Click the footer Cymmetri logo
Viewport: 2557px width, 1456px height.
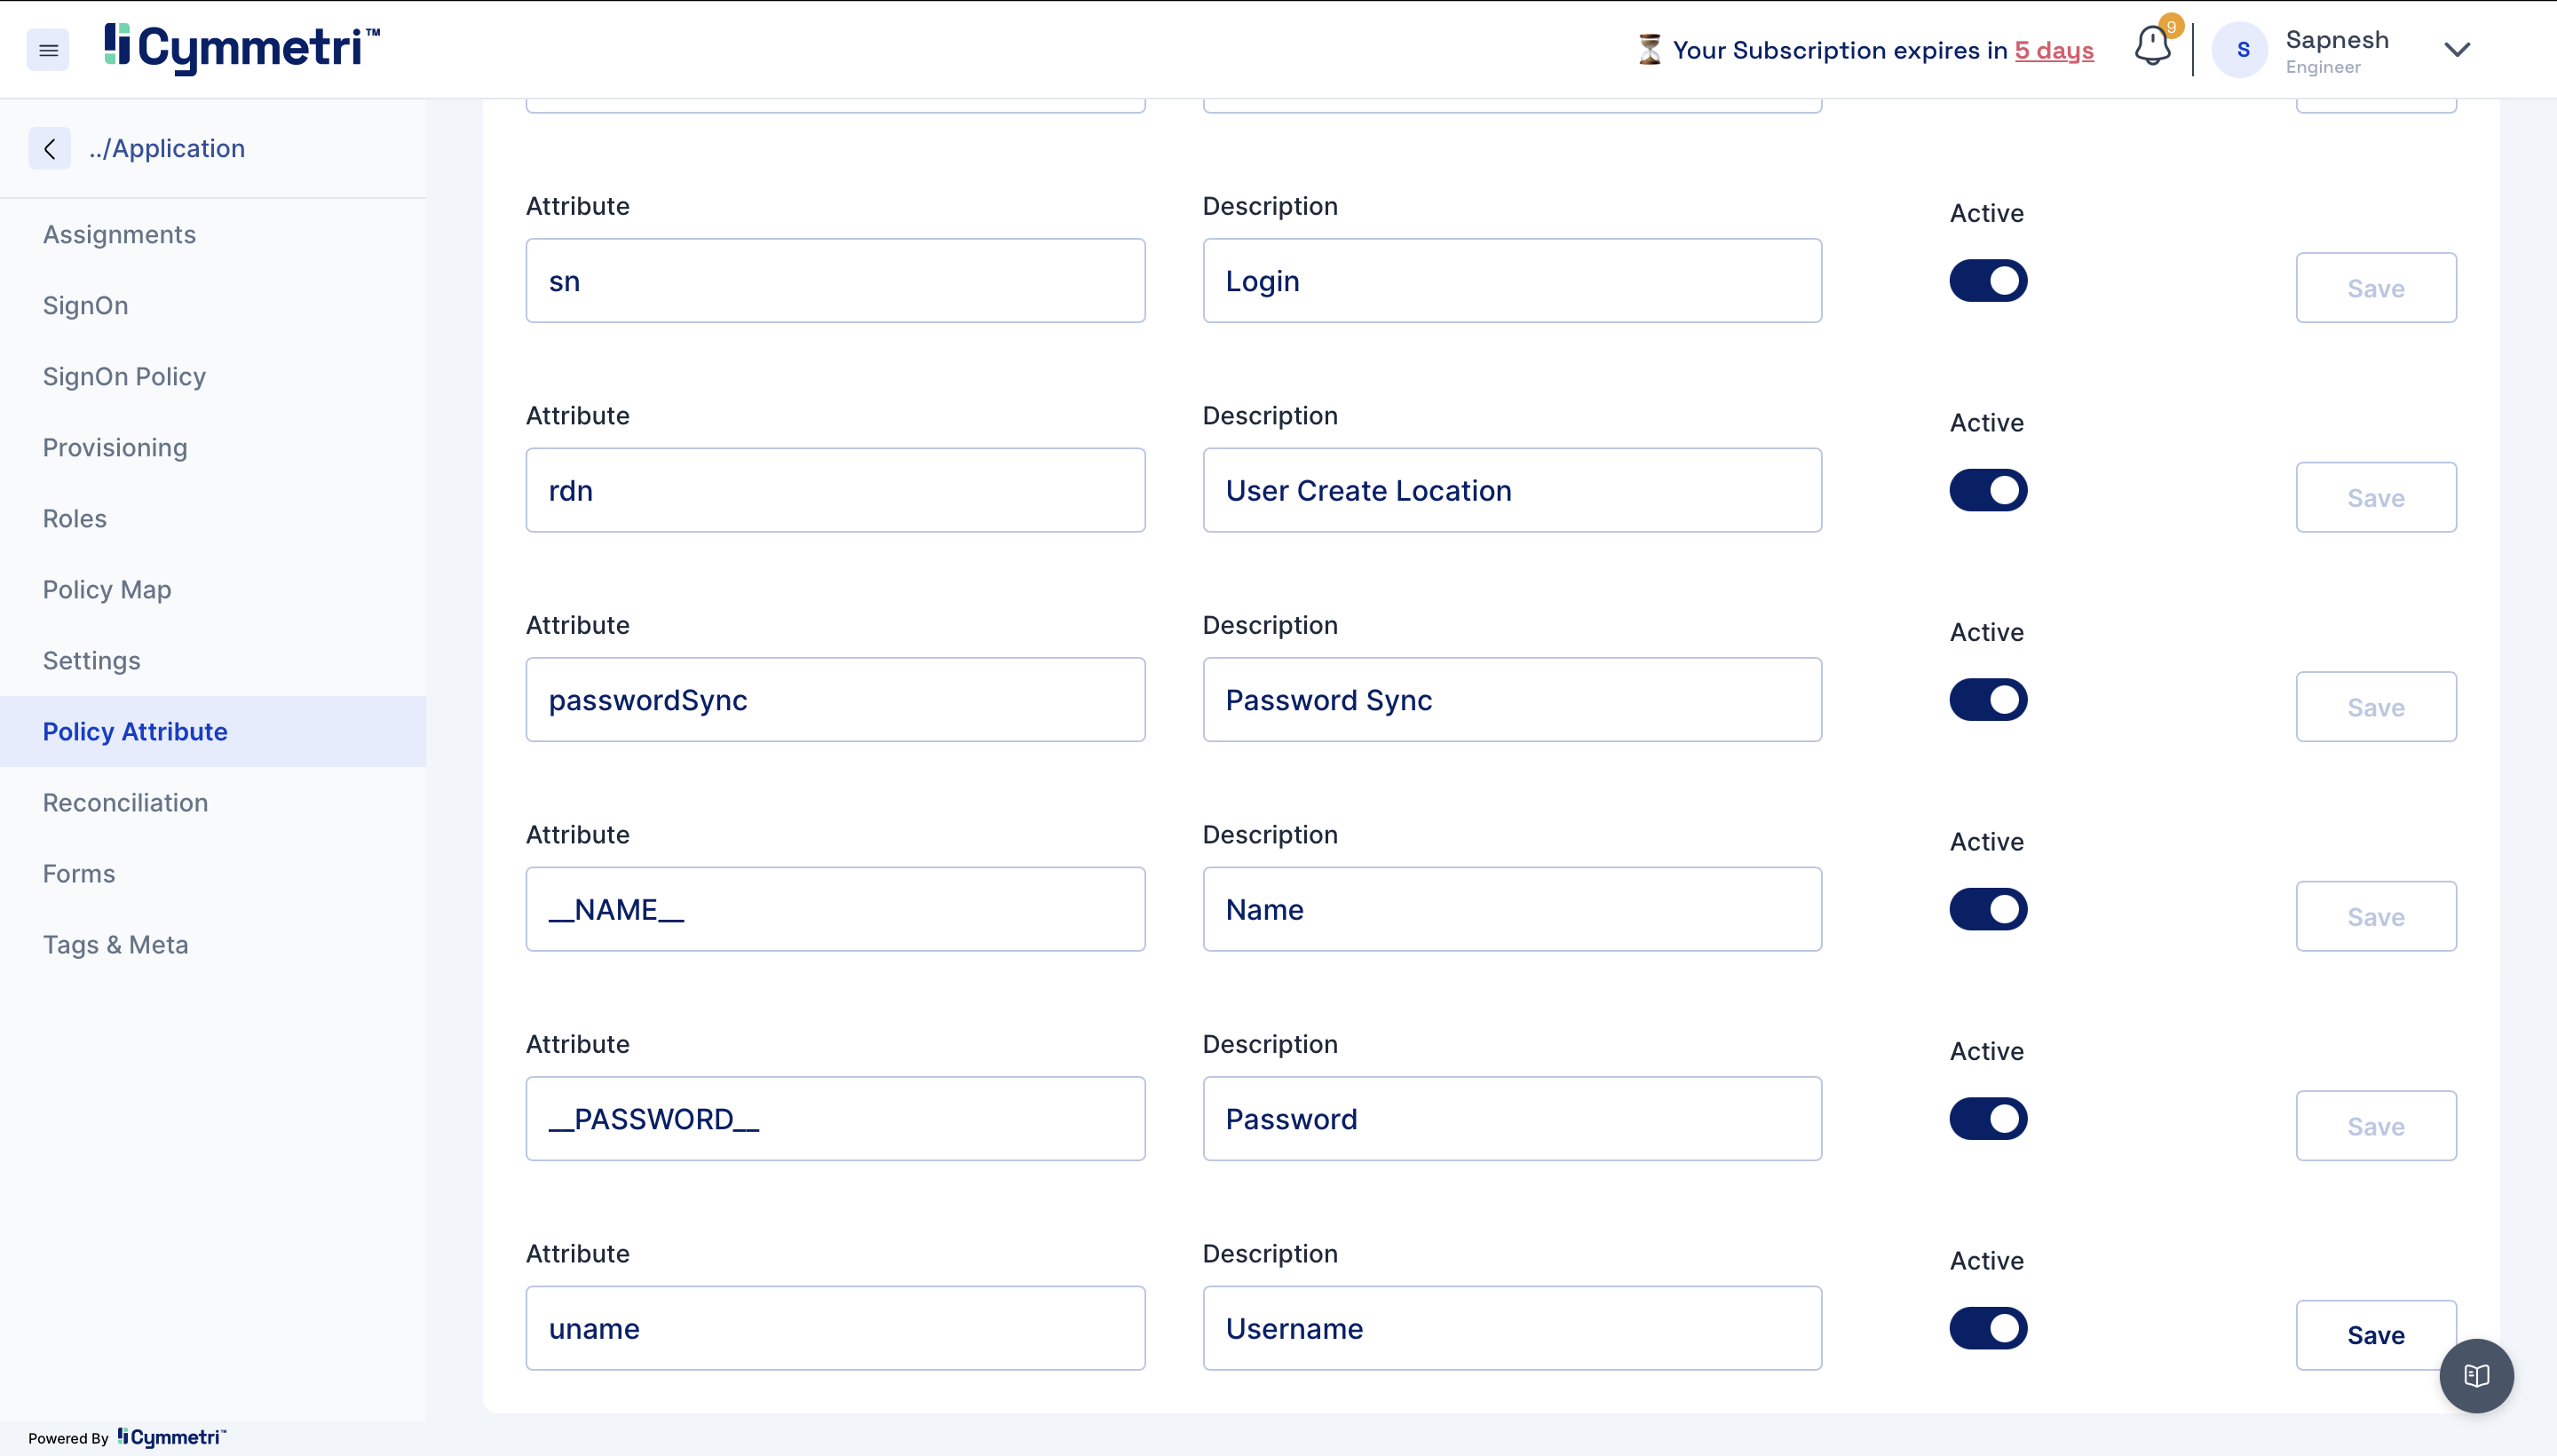point(172,1437)
